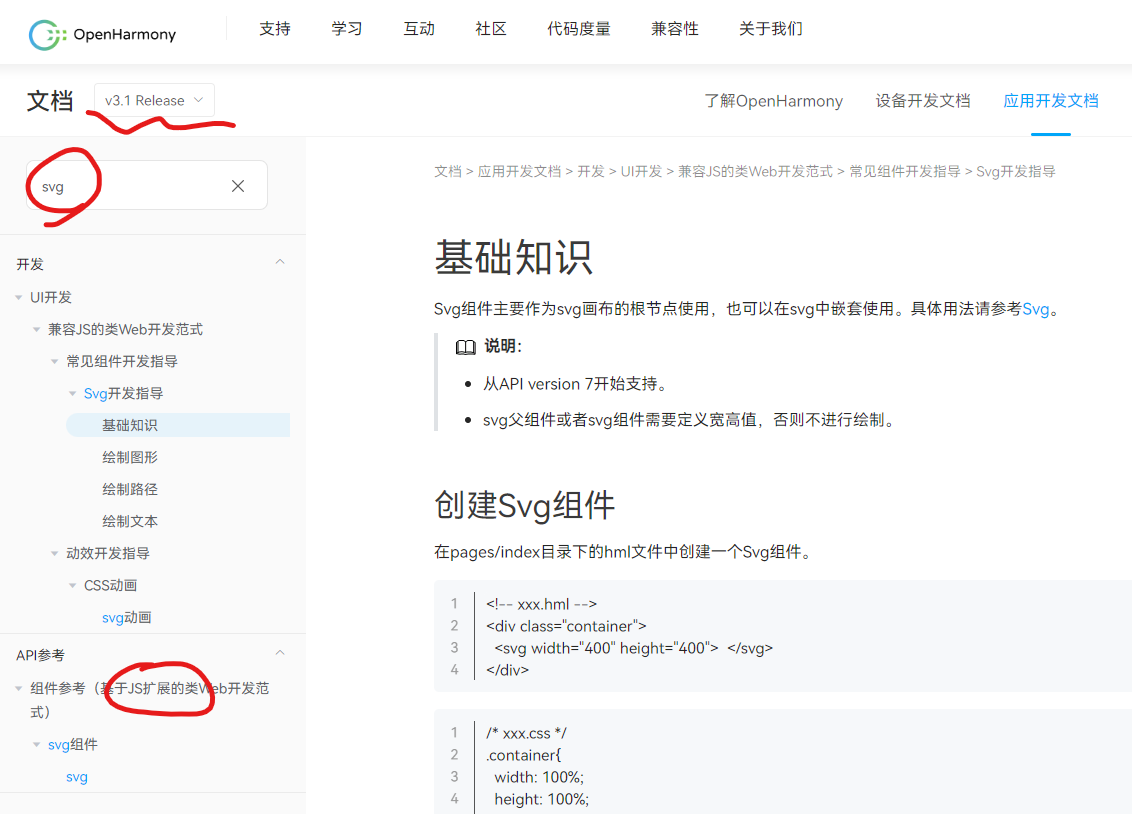
Task: Select the 应用开发文档 tab
Action: (x=1050, y=101)
